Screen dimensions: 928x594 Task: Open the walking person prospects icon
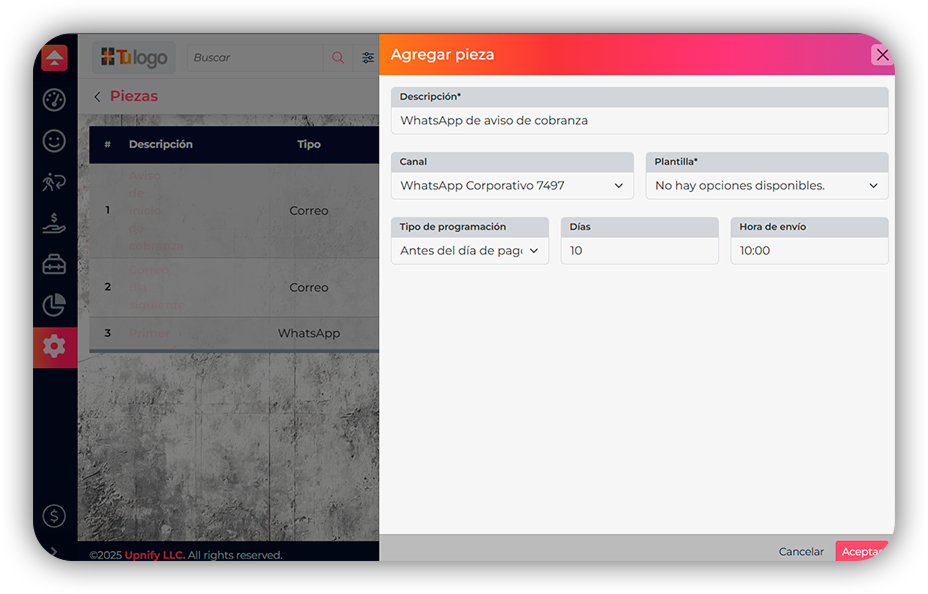(x=54, y=182)
